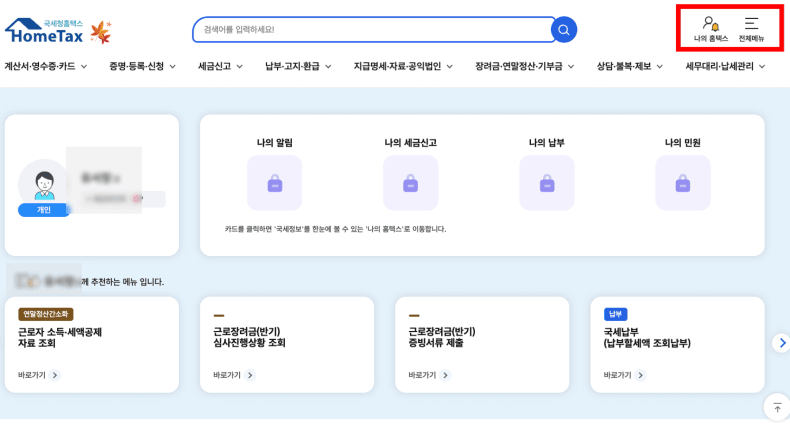Expand 상담·불복·제보 menu chevron
The image size is (790, 427).
[660, 66]
